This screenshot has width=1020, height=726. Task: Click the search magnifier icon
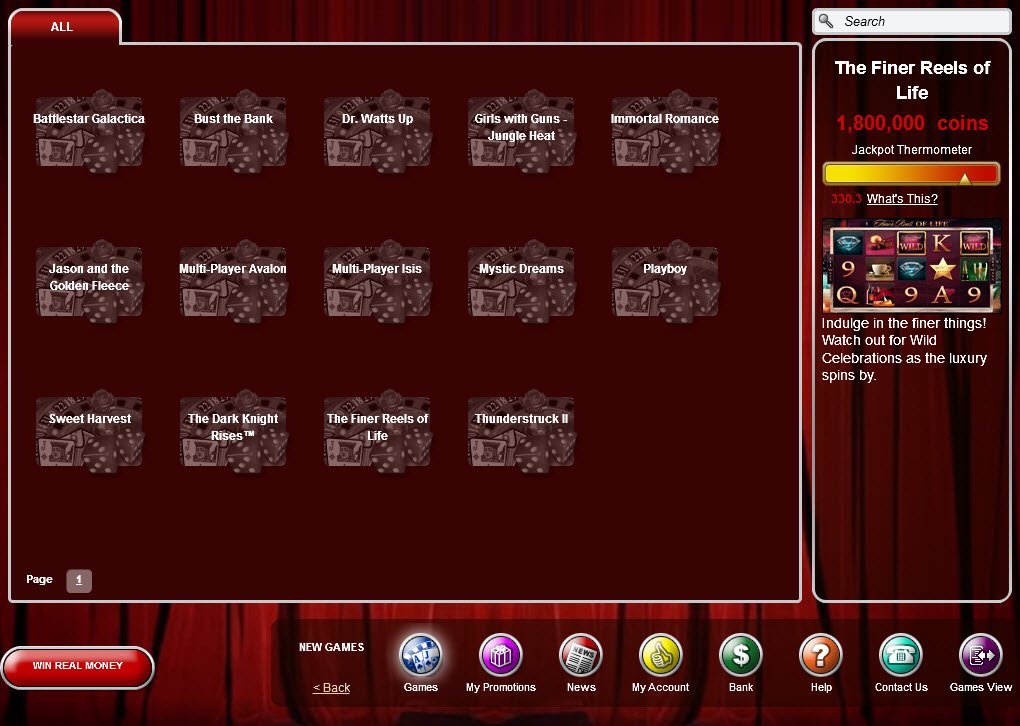click(x=826, y=21)
